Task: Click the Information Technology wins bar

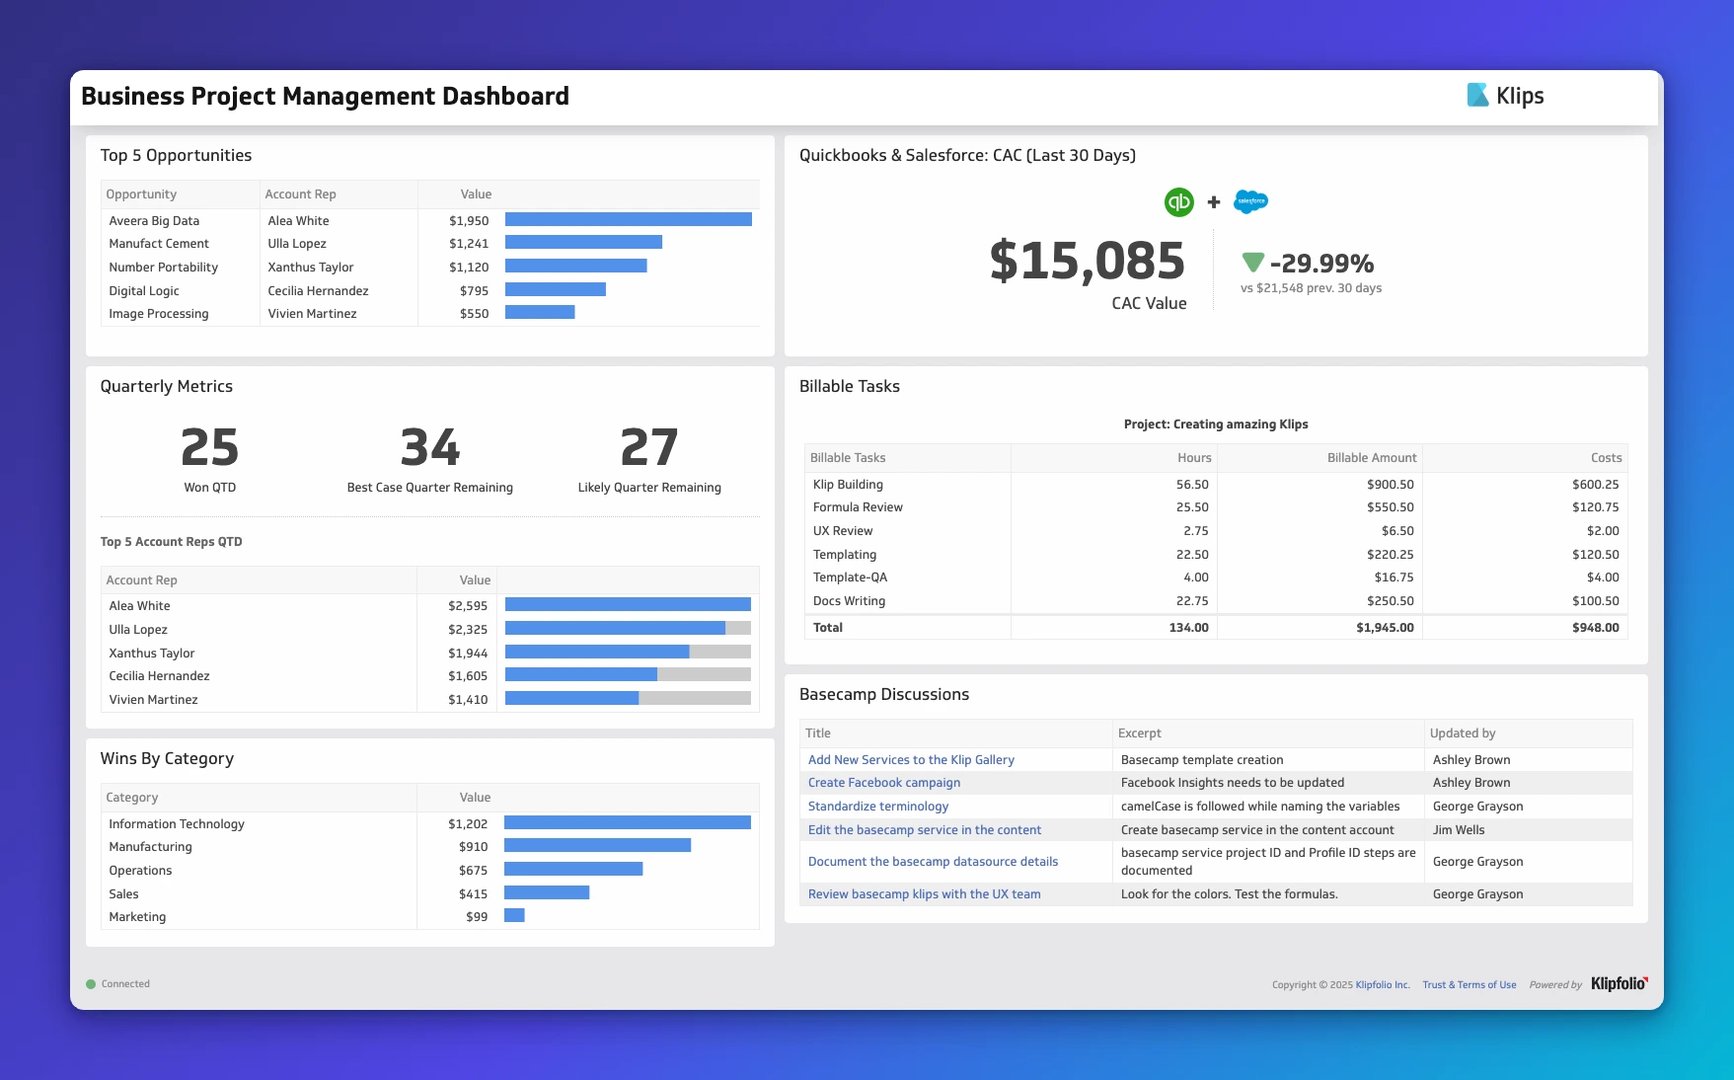Action: coord(627,822)
